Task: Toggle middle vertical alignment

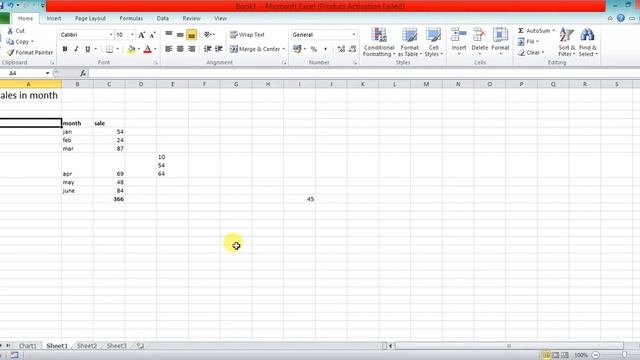Action: (180, 35)
